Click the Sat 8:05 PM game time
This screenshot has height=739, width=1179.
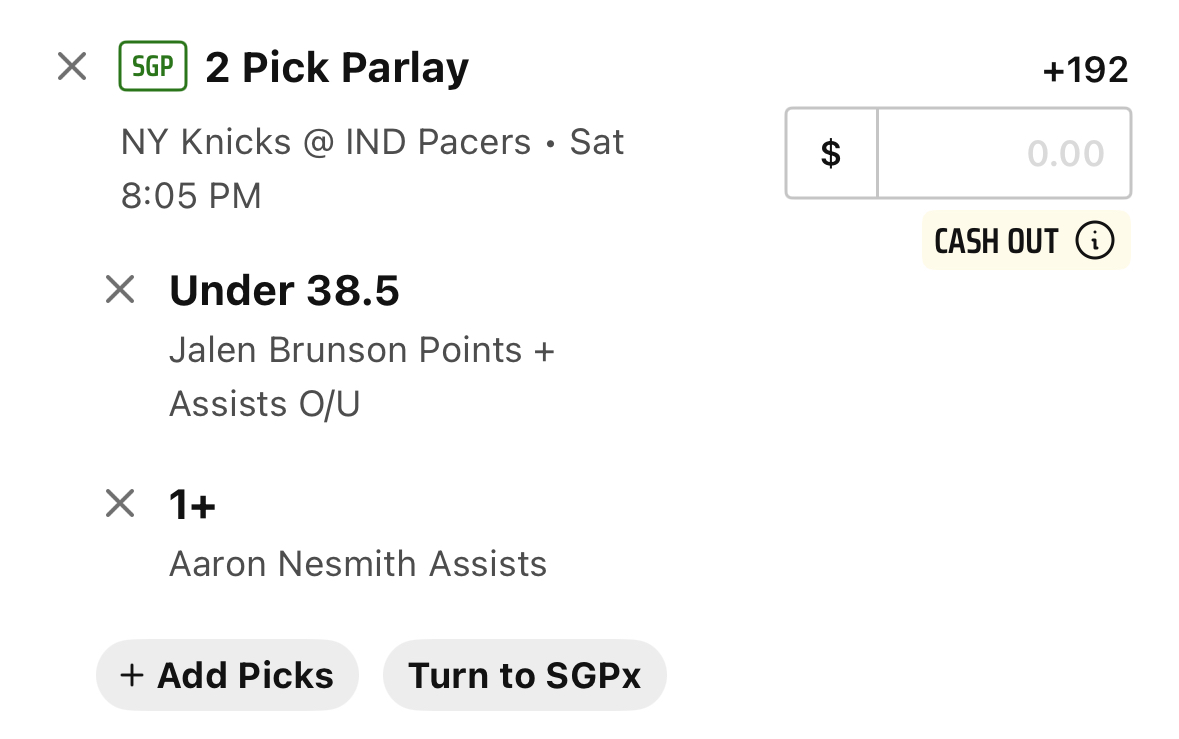(372, 168)
